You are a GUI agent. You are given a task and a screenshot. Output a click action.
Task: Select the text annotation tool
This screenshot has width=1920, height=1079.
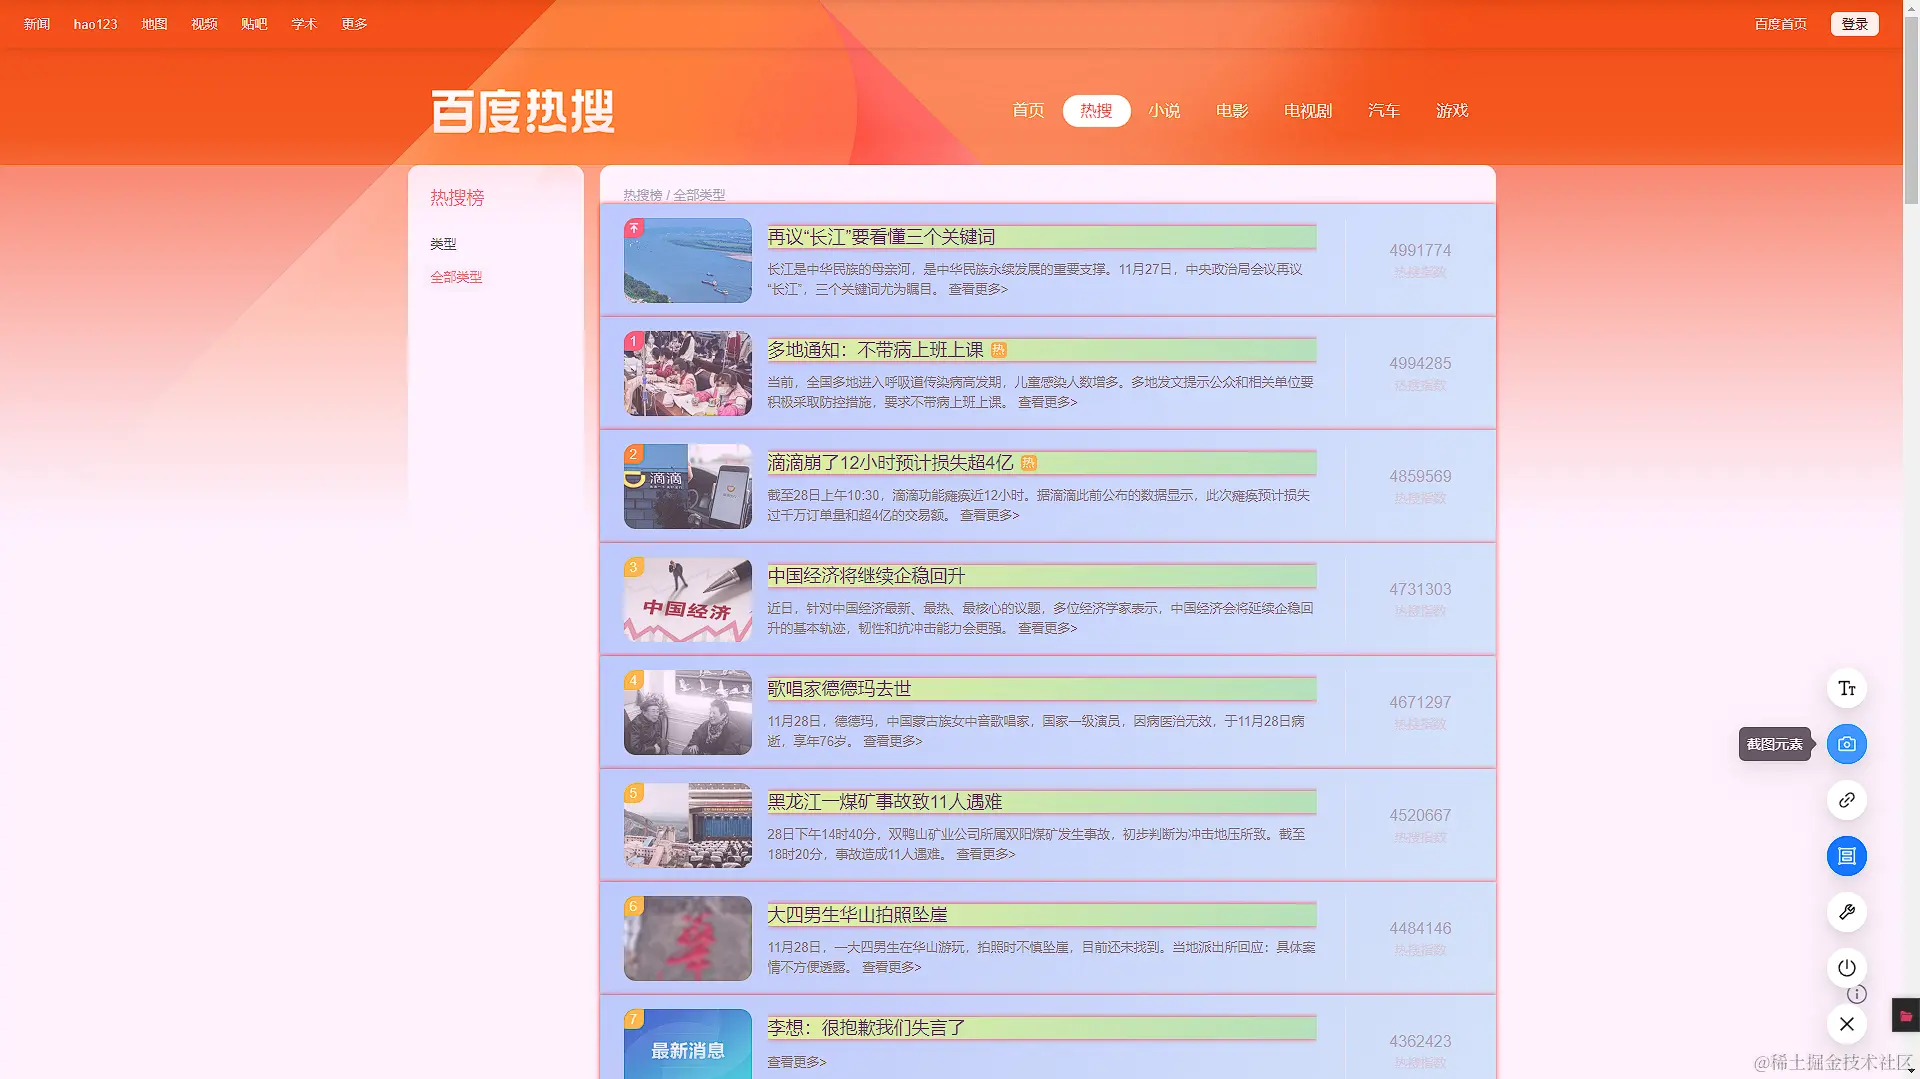(x=1846, y=688)
